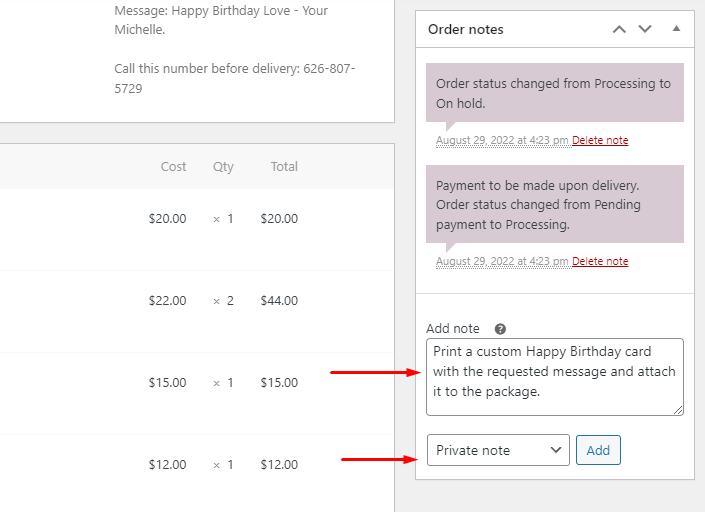
Task: Move Order notes panel up
Action: click(x=619, y=29)
